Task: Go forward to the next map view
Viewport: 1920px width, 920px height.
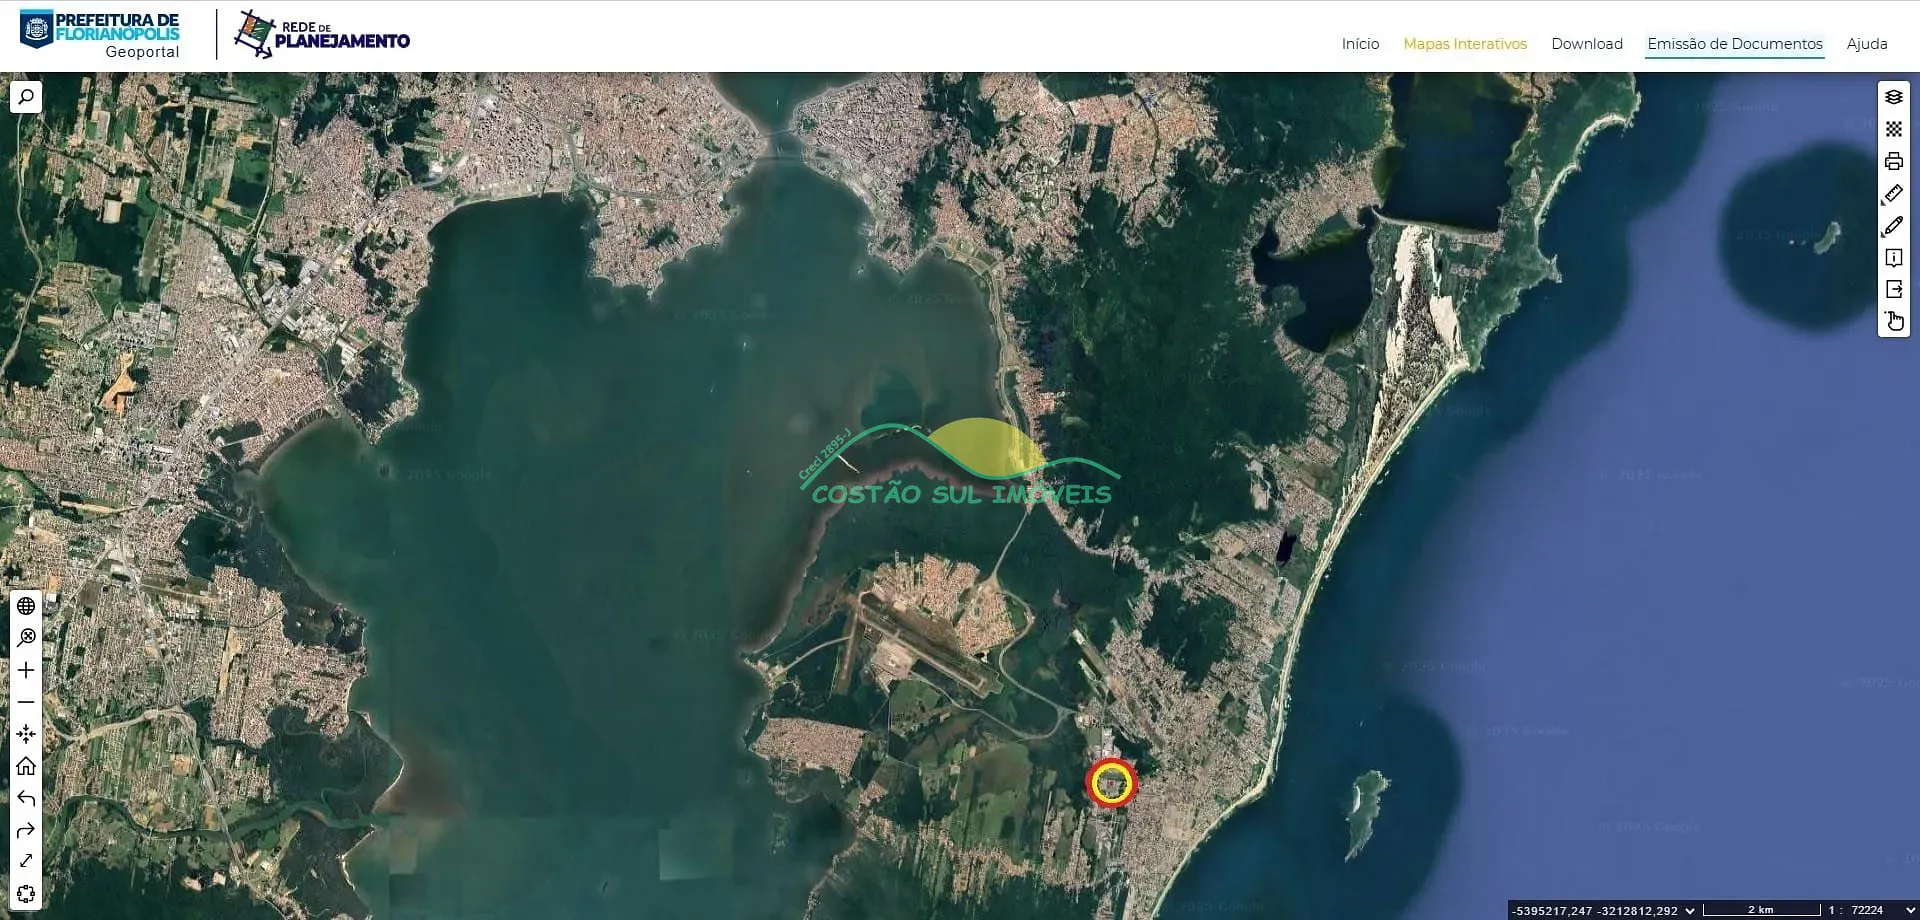Action: (26, 830)
